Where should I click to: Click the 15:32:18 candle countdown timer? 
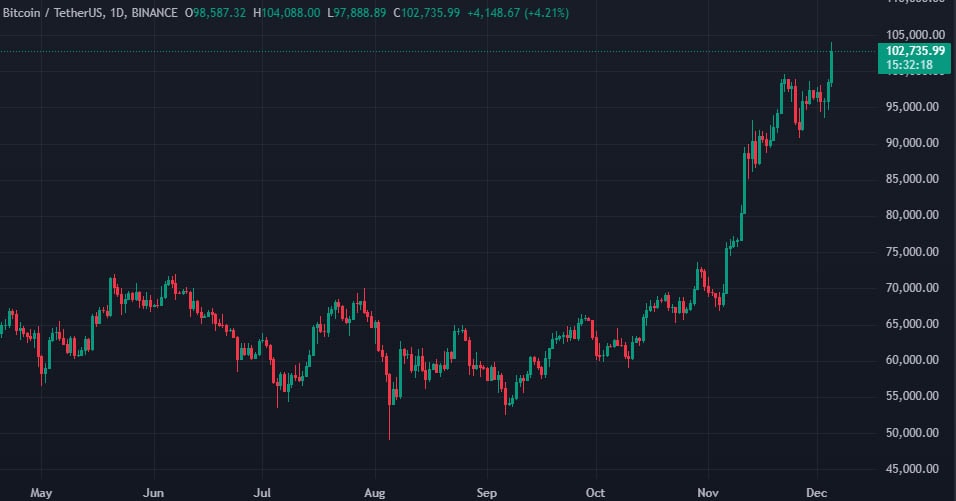coord(909,65)
